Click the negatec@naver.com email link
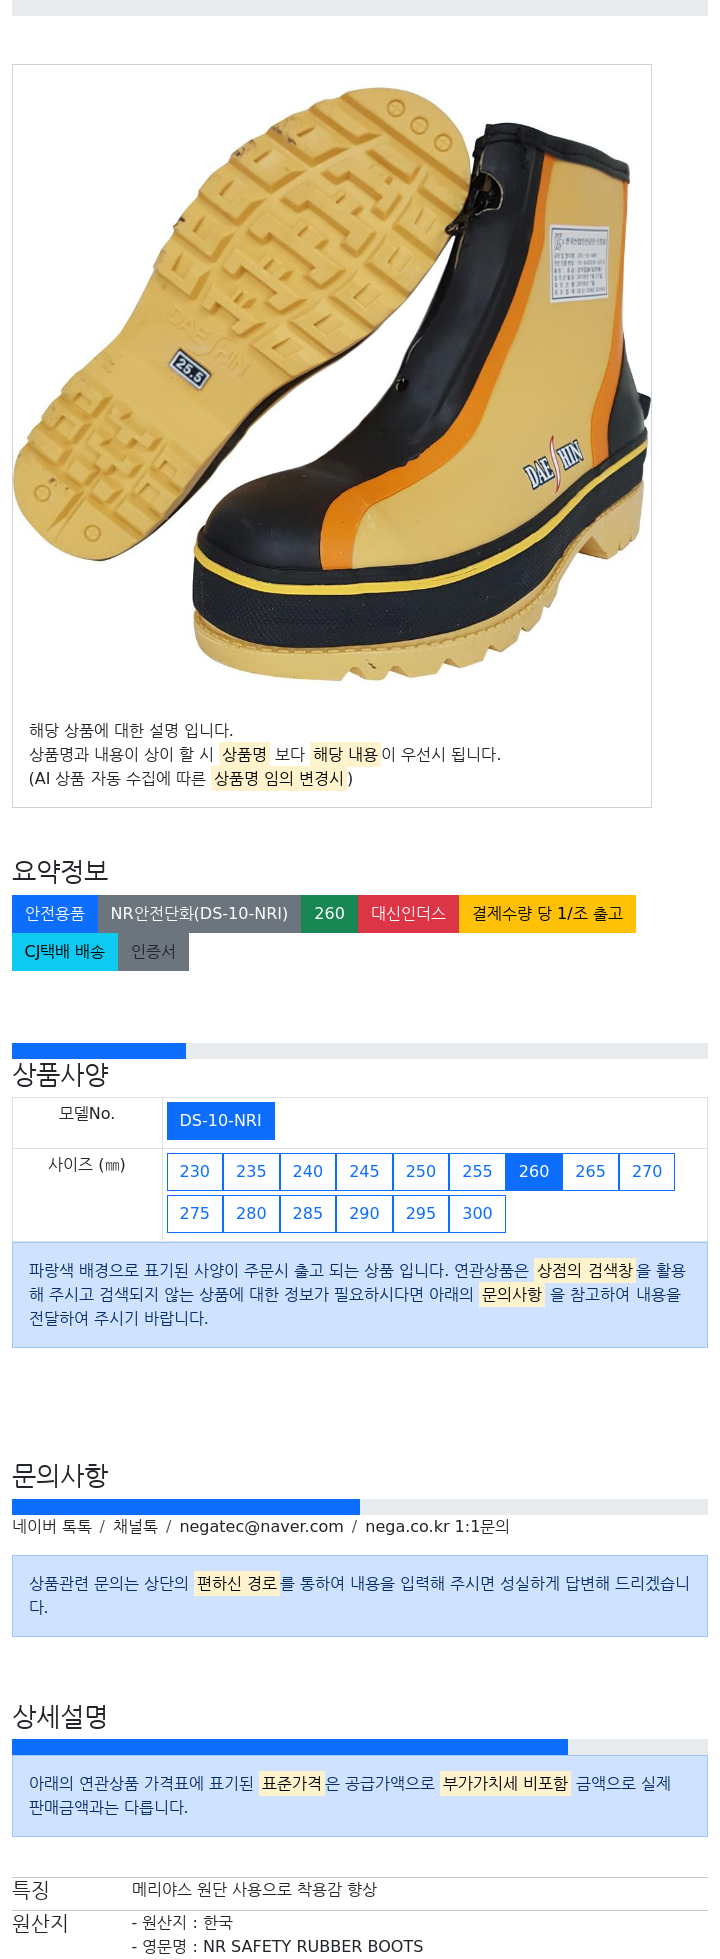720x1959 pixels. click(x=261, y=1527)
